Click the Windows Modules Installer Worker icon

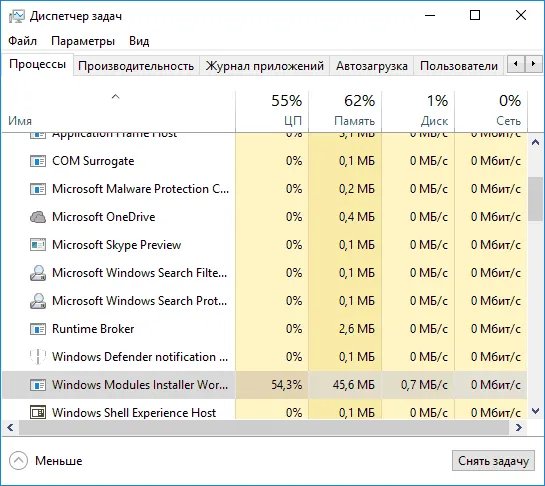(x=38, y=385)
